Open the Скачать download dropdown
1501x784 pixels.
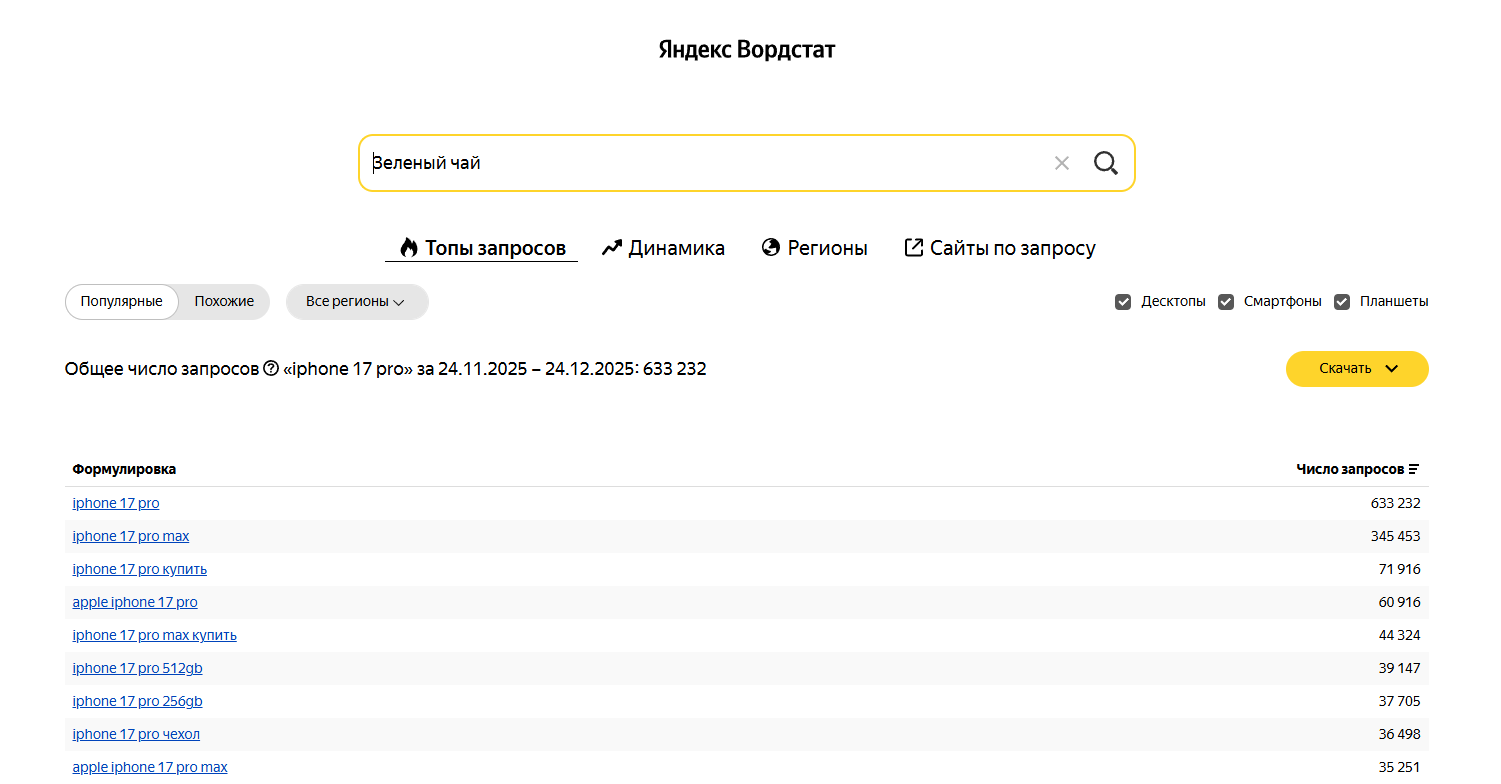1357,369
